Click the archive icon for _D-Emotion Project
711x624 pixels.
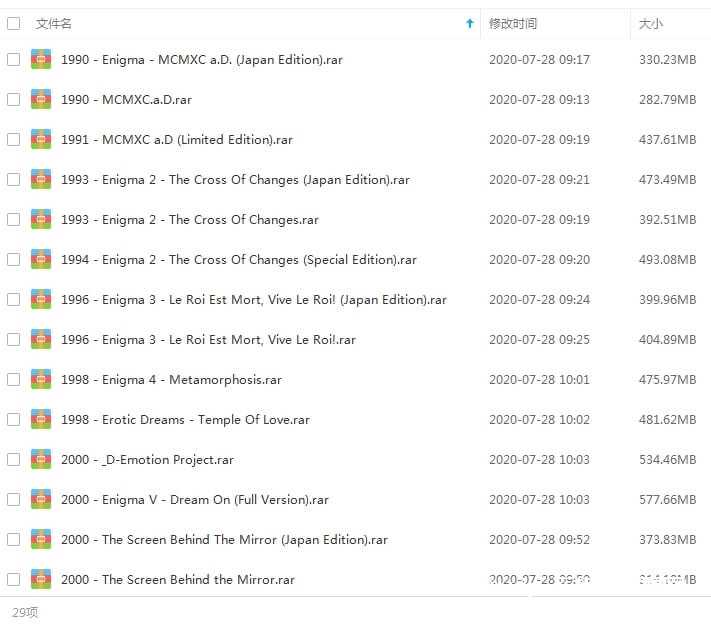(x=41, y=459)
